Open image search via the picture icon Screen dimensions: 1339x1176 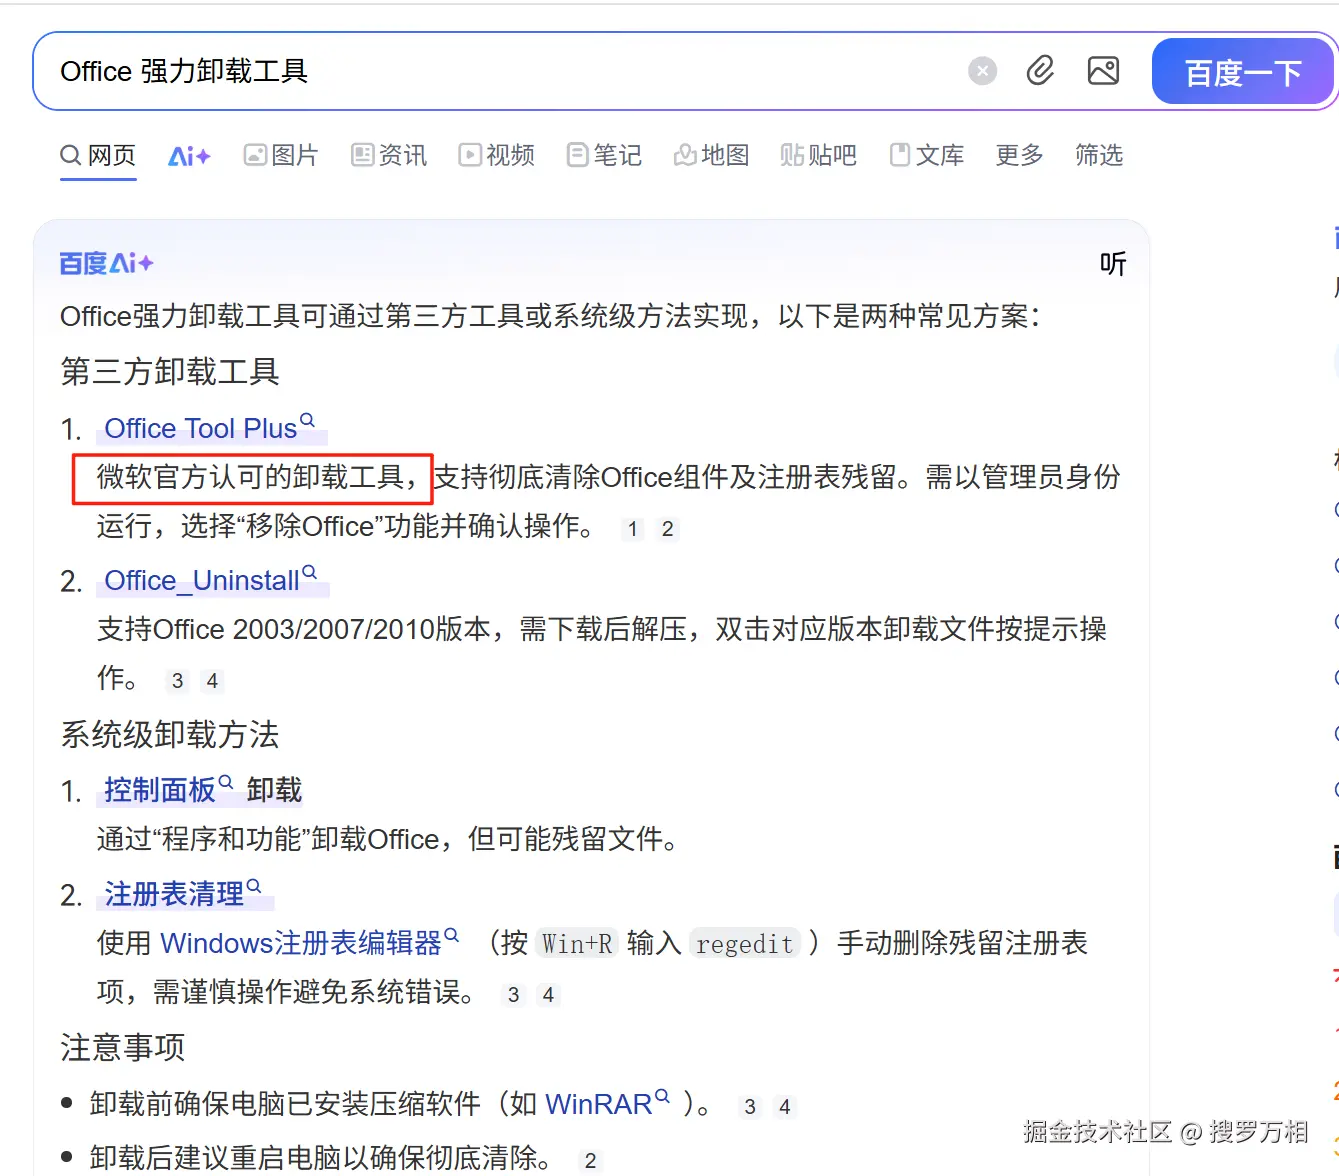(x=1103, y=71)
